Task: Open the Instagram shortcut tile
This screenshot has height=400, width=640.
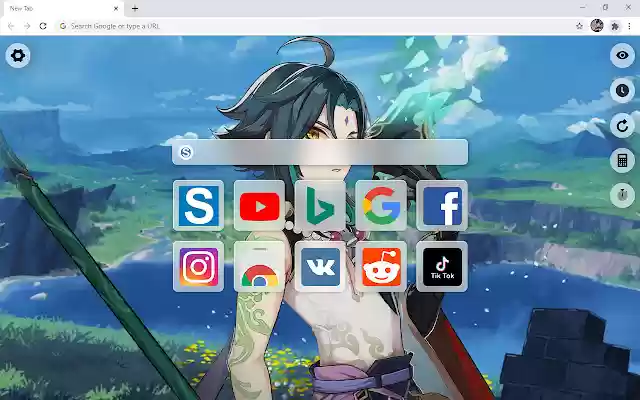Action: [198, 267]
